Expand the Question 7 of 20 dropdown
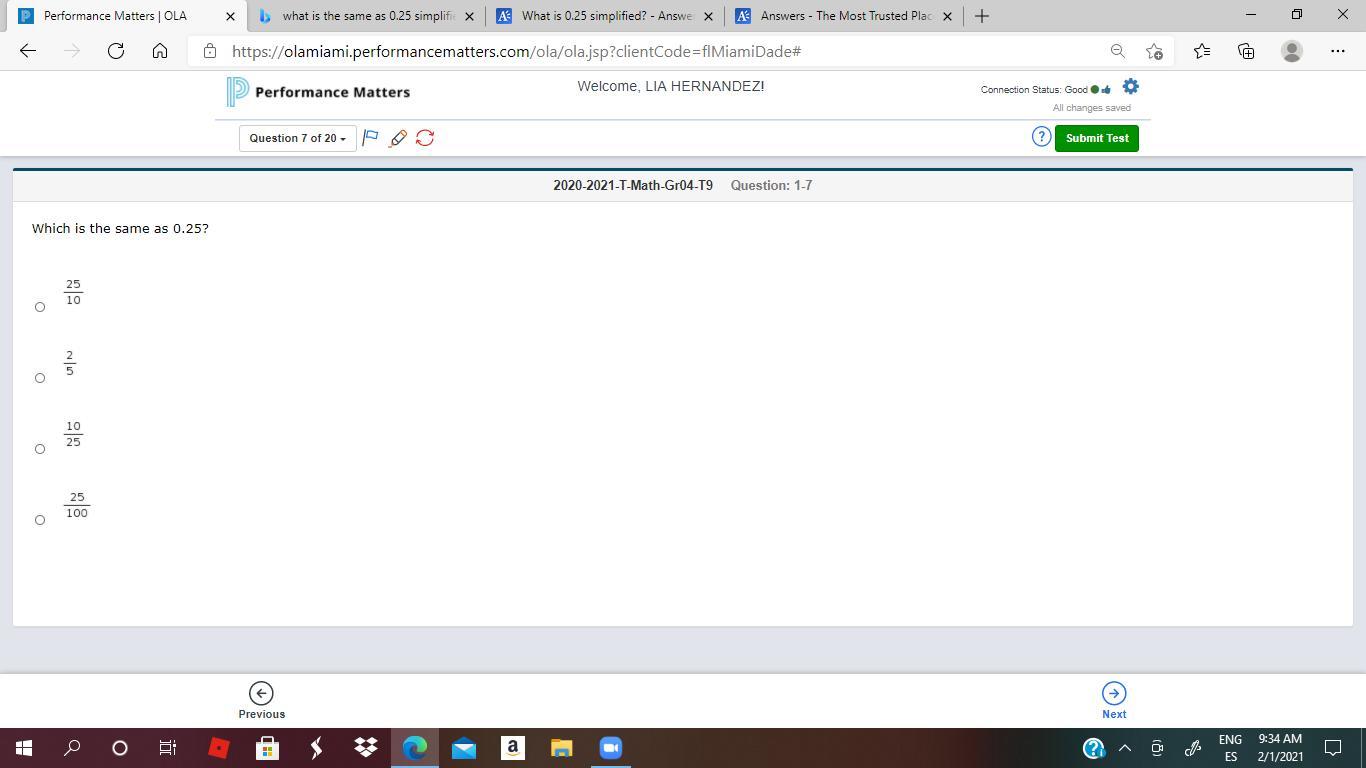 [x=297, y=138]
